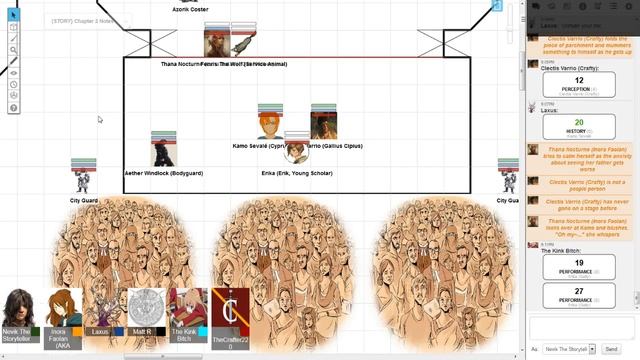Screen dimensions: 640x360
Task: Focus the chat message input box
Action: pos(582,328)
